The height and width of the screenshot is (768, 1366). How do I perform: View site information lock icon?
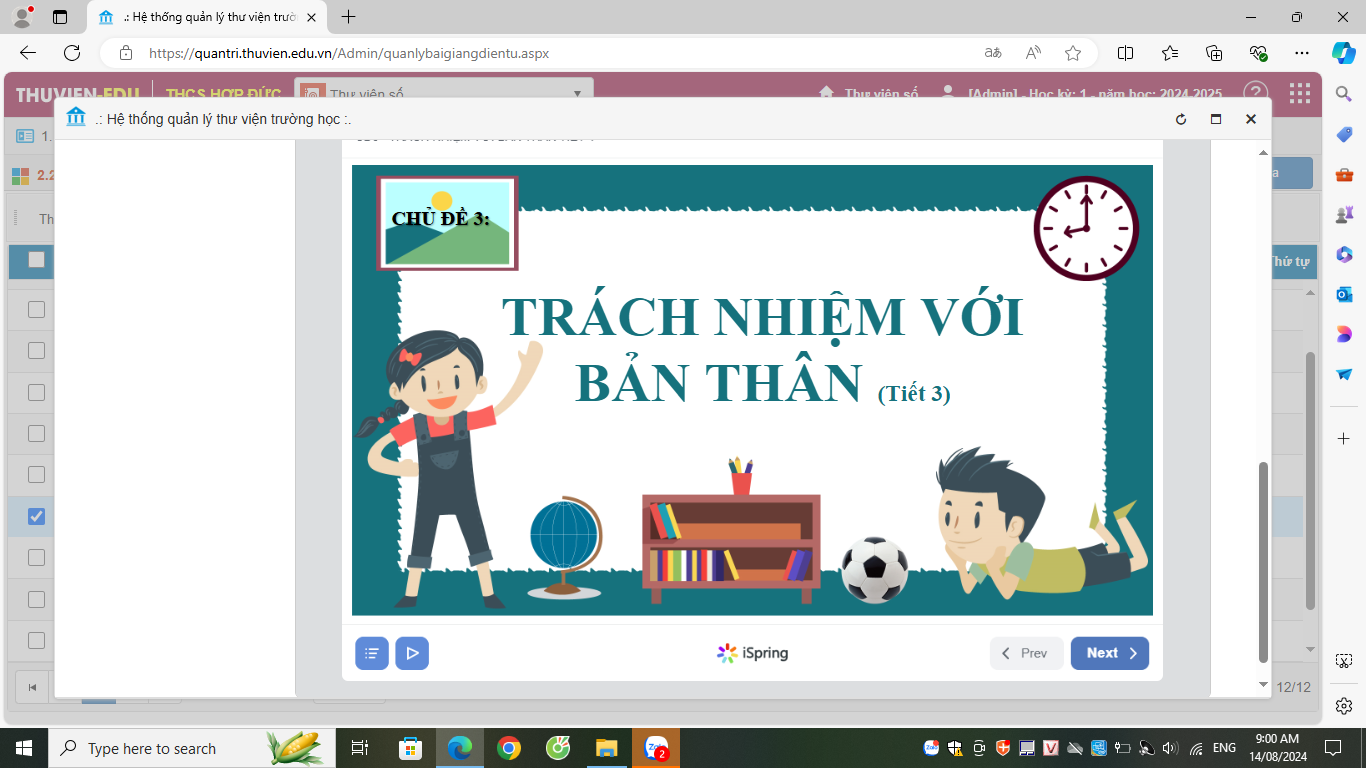tap(126, 53)
